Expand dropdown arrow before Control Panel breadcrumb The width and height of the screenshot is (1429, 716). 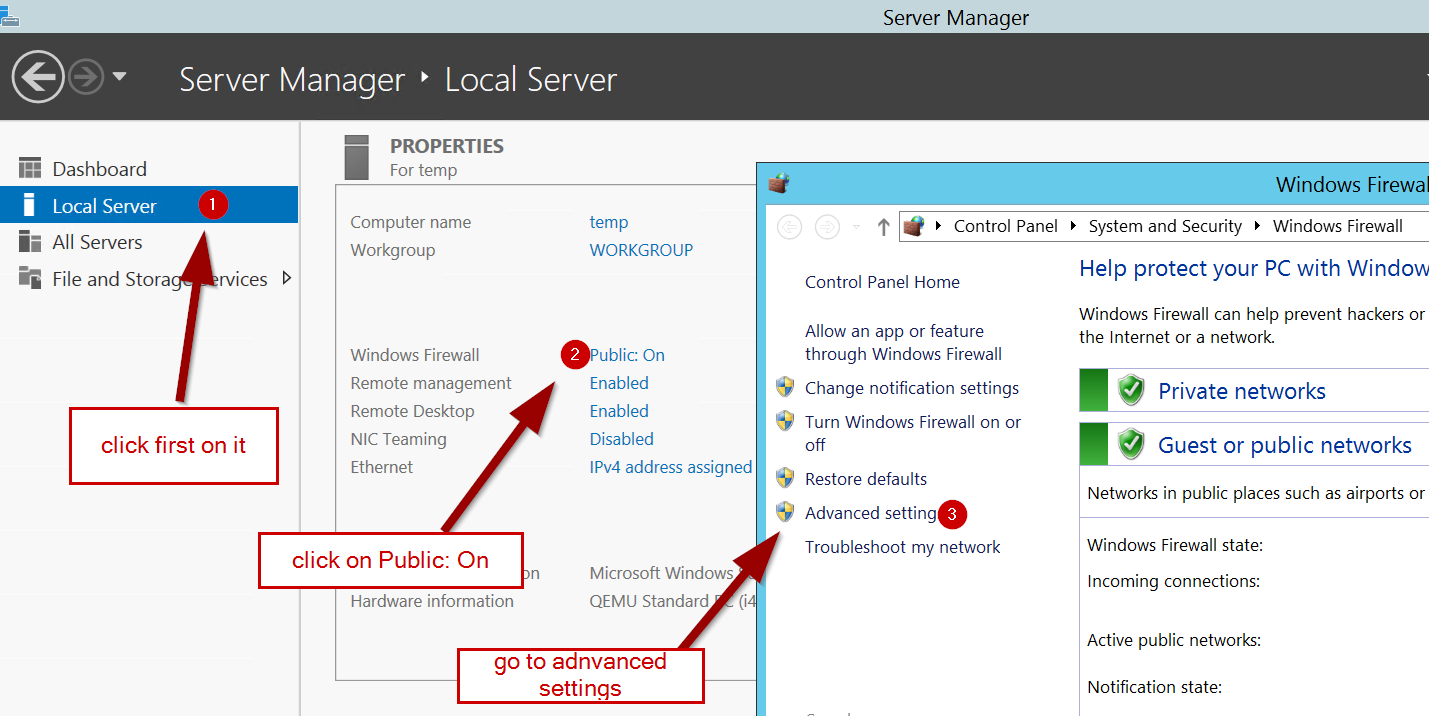click(x=939, y=226)
